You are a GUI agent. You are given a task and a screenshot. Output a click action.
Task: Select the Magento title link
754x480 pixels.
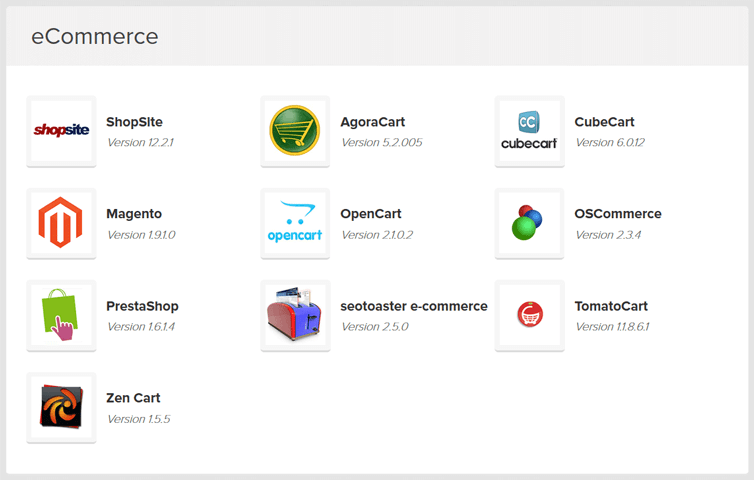tap(134, 214)
